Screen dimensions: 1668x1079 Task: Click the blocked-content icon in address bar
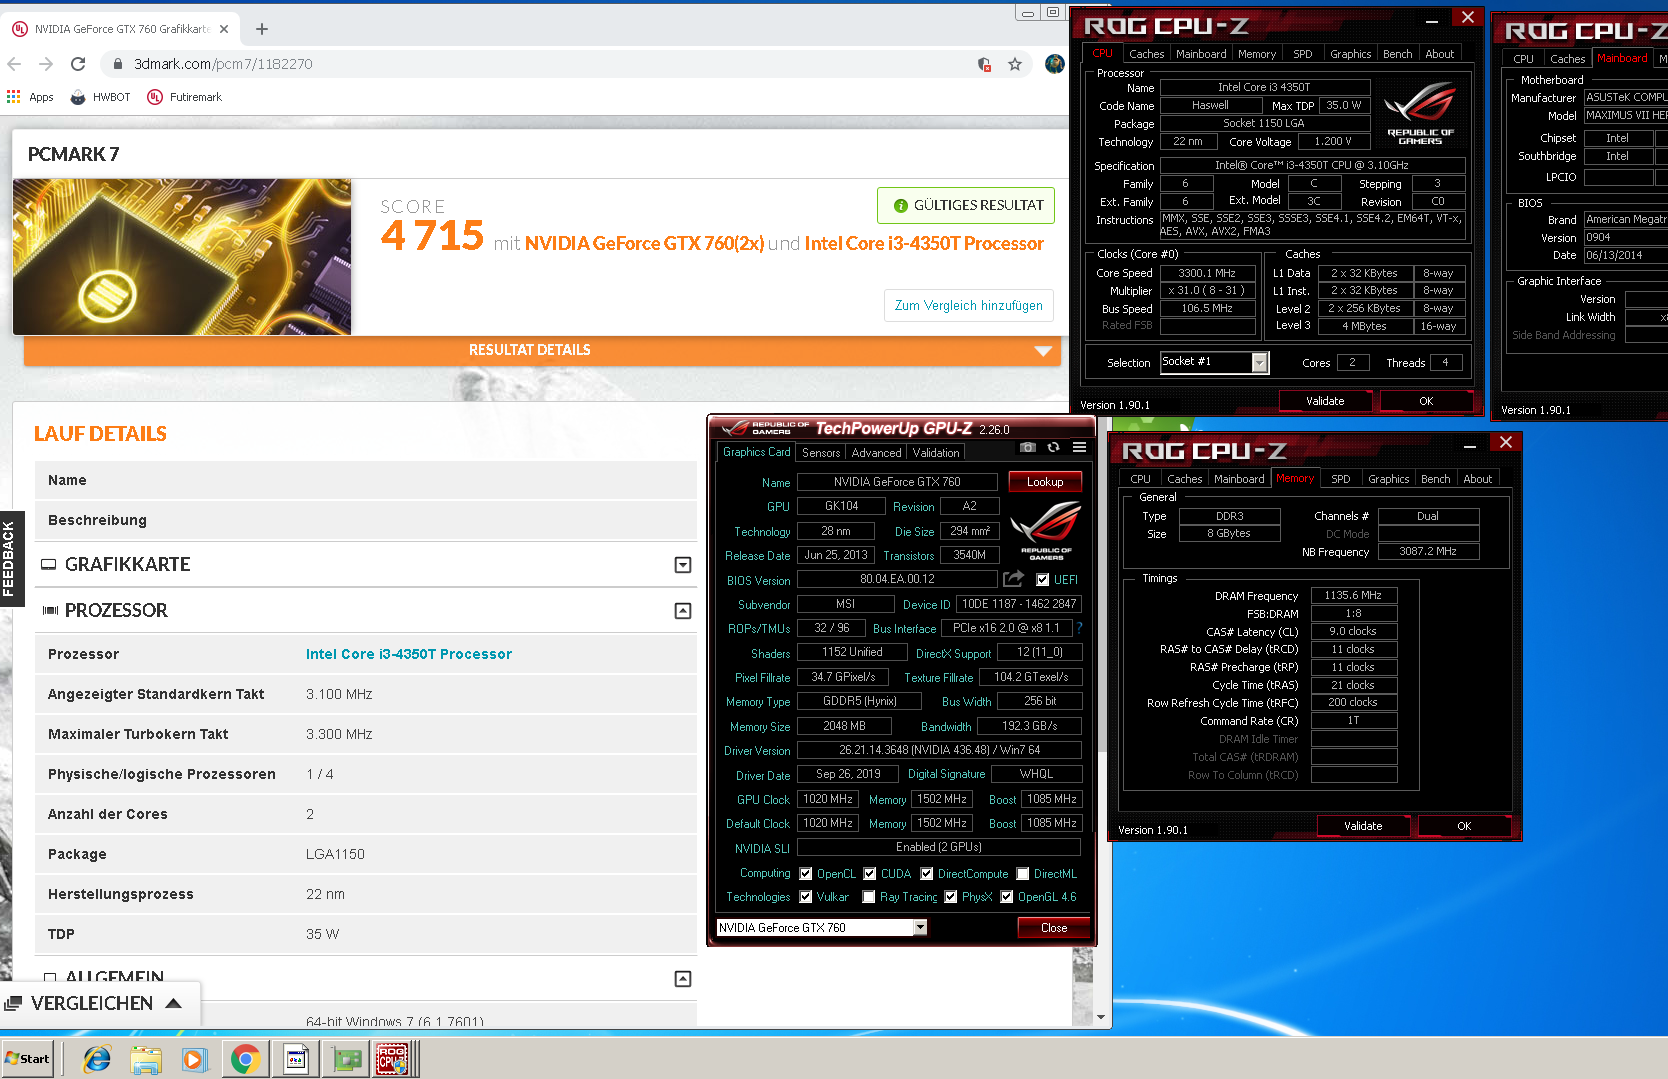984,64
